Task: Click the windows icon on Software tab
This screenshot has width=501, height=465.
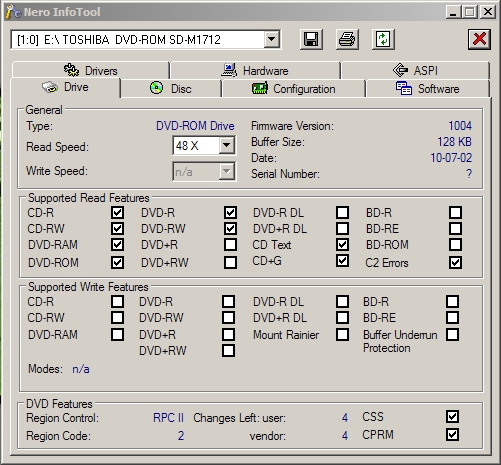Action: point(404,88)
